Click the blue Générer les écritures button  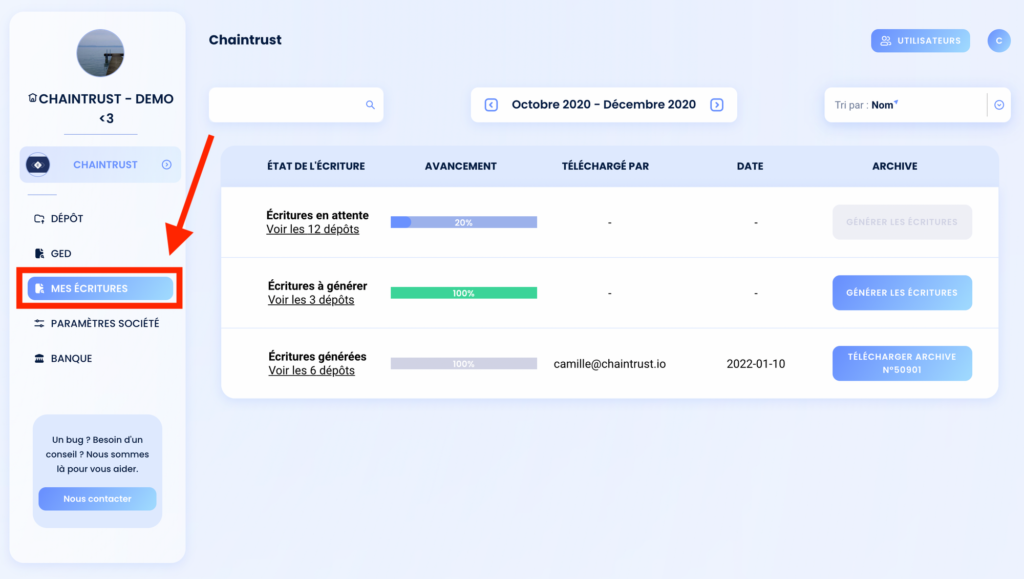[x=902, y=292]
